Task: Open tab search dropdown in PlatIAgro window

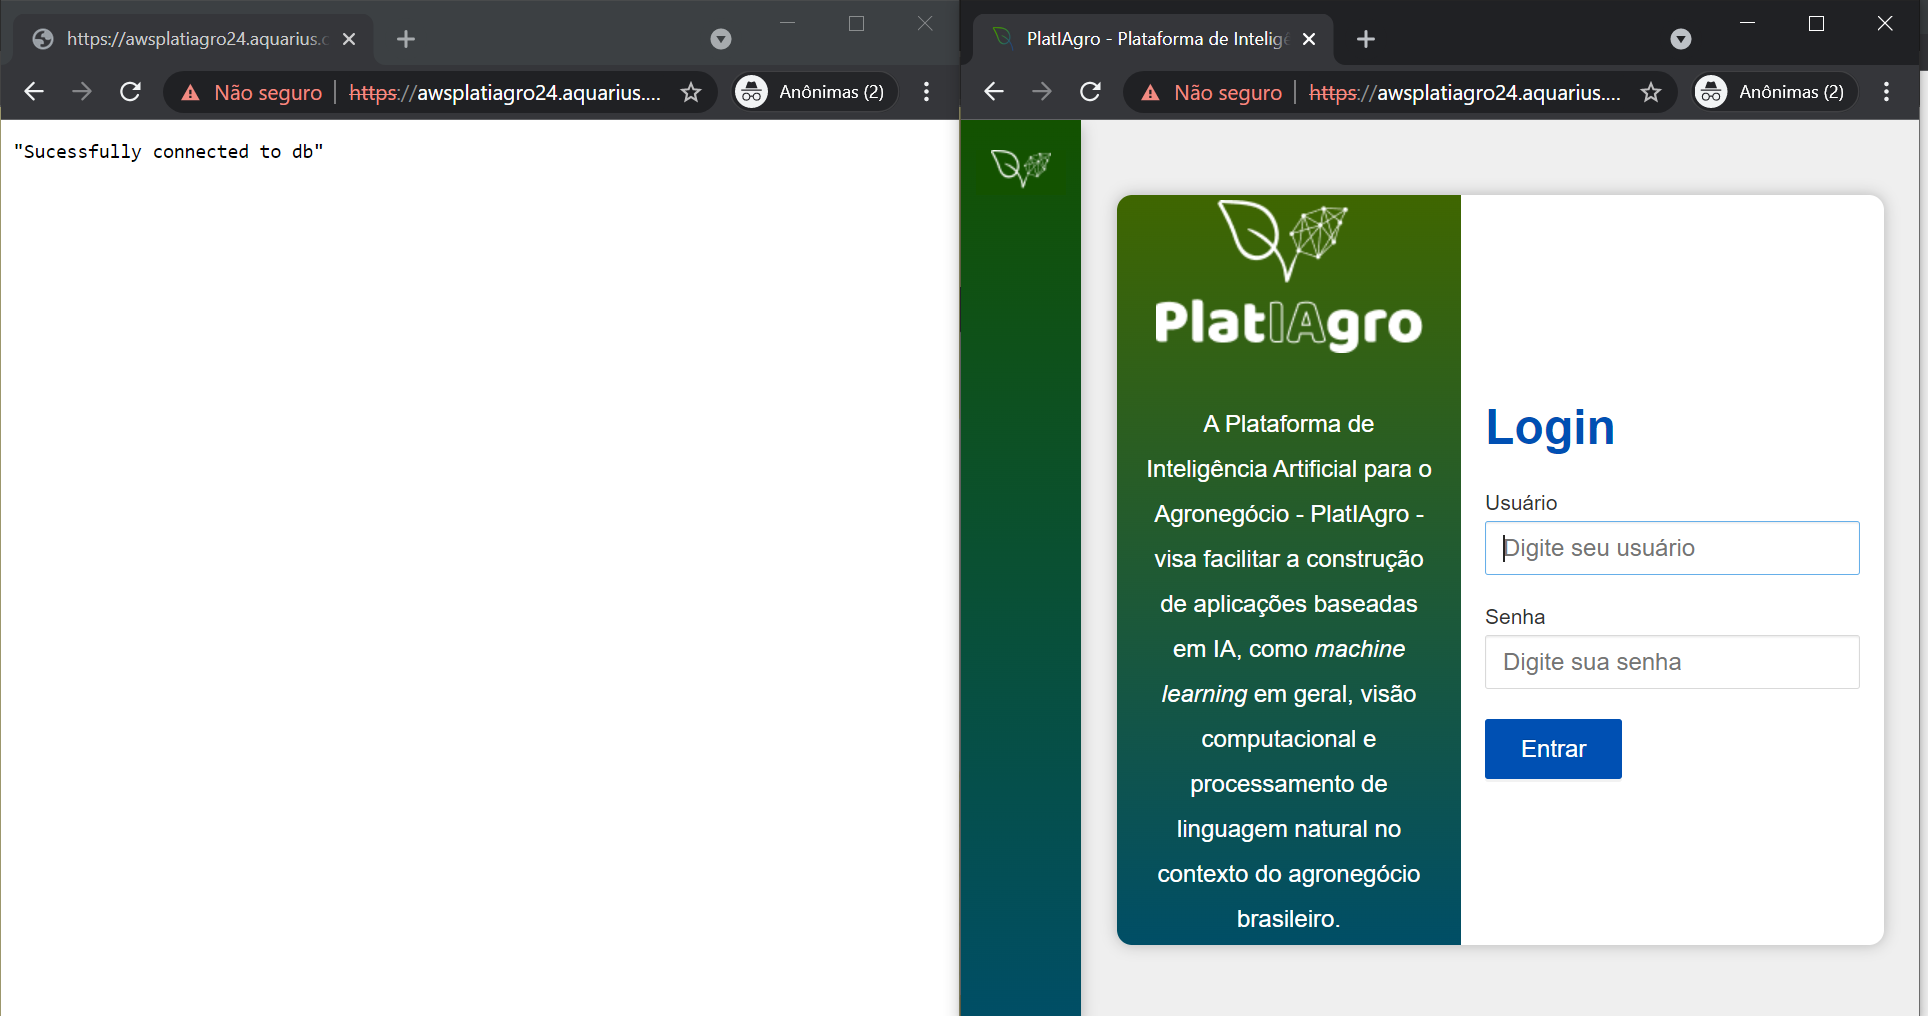Action: [x=1681, y=39]
